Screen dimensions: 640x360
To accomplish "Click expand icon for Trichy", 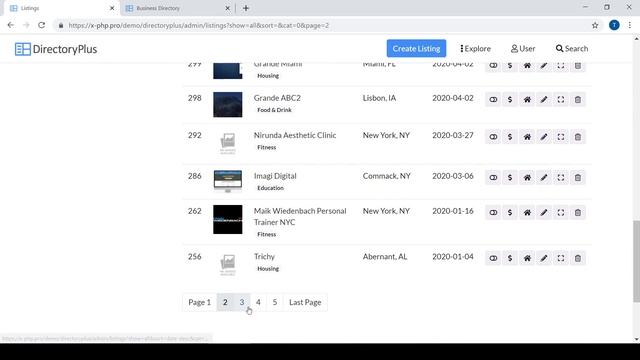I will click(561, 258).
